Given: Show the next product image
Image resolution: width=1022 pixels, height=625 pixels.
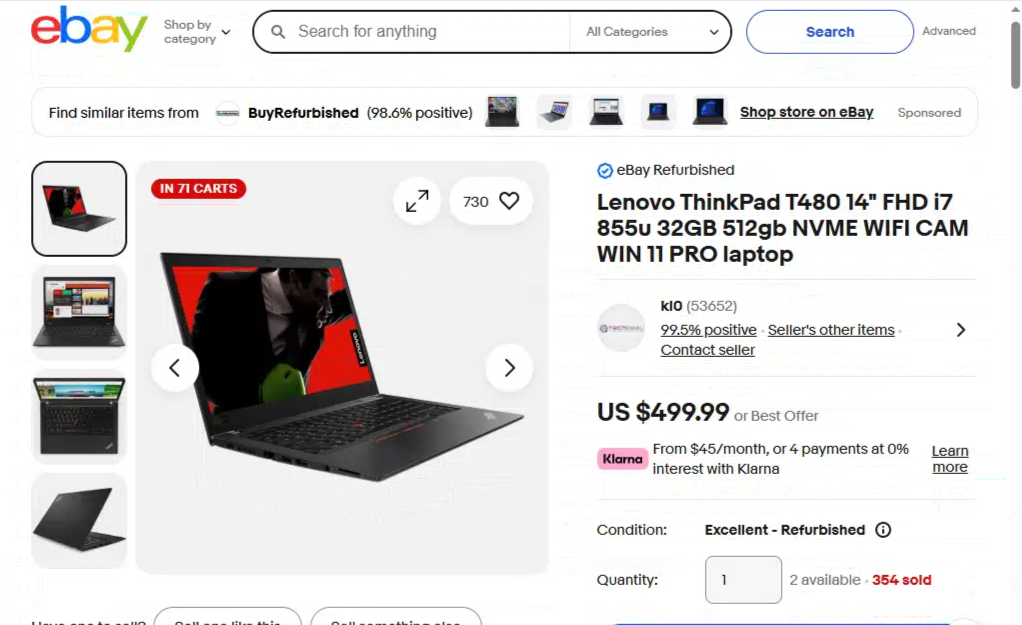Looking at the screenshot, I should point(509,368).
